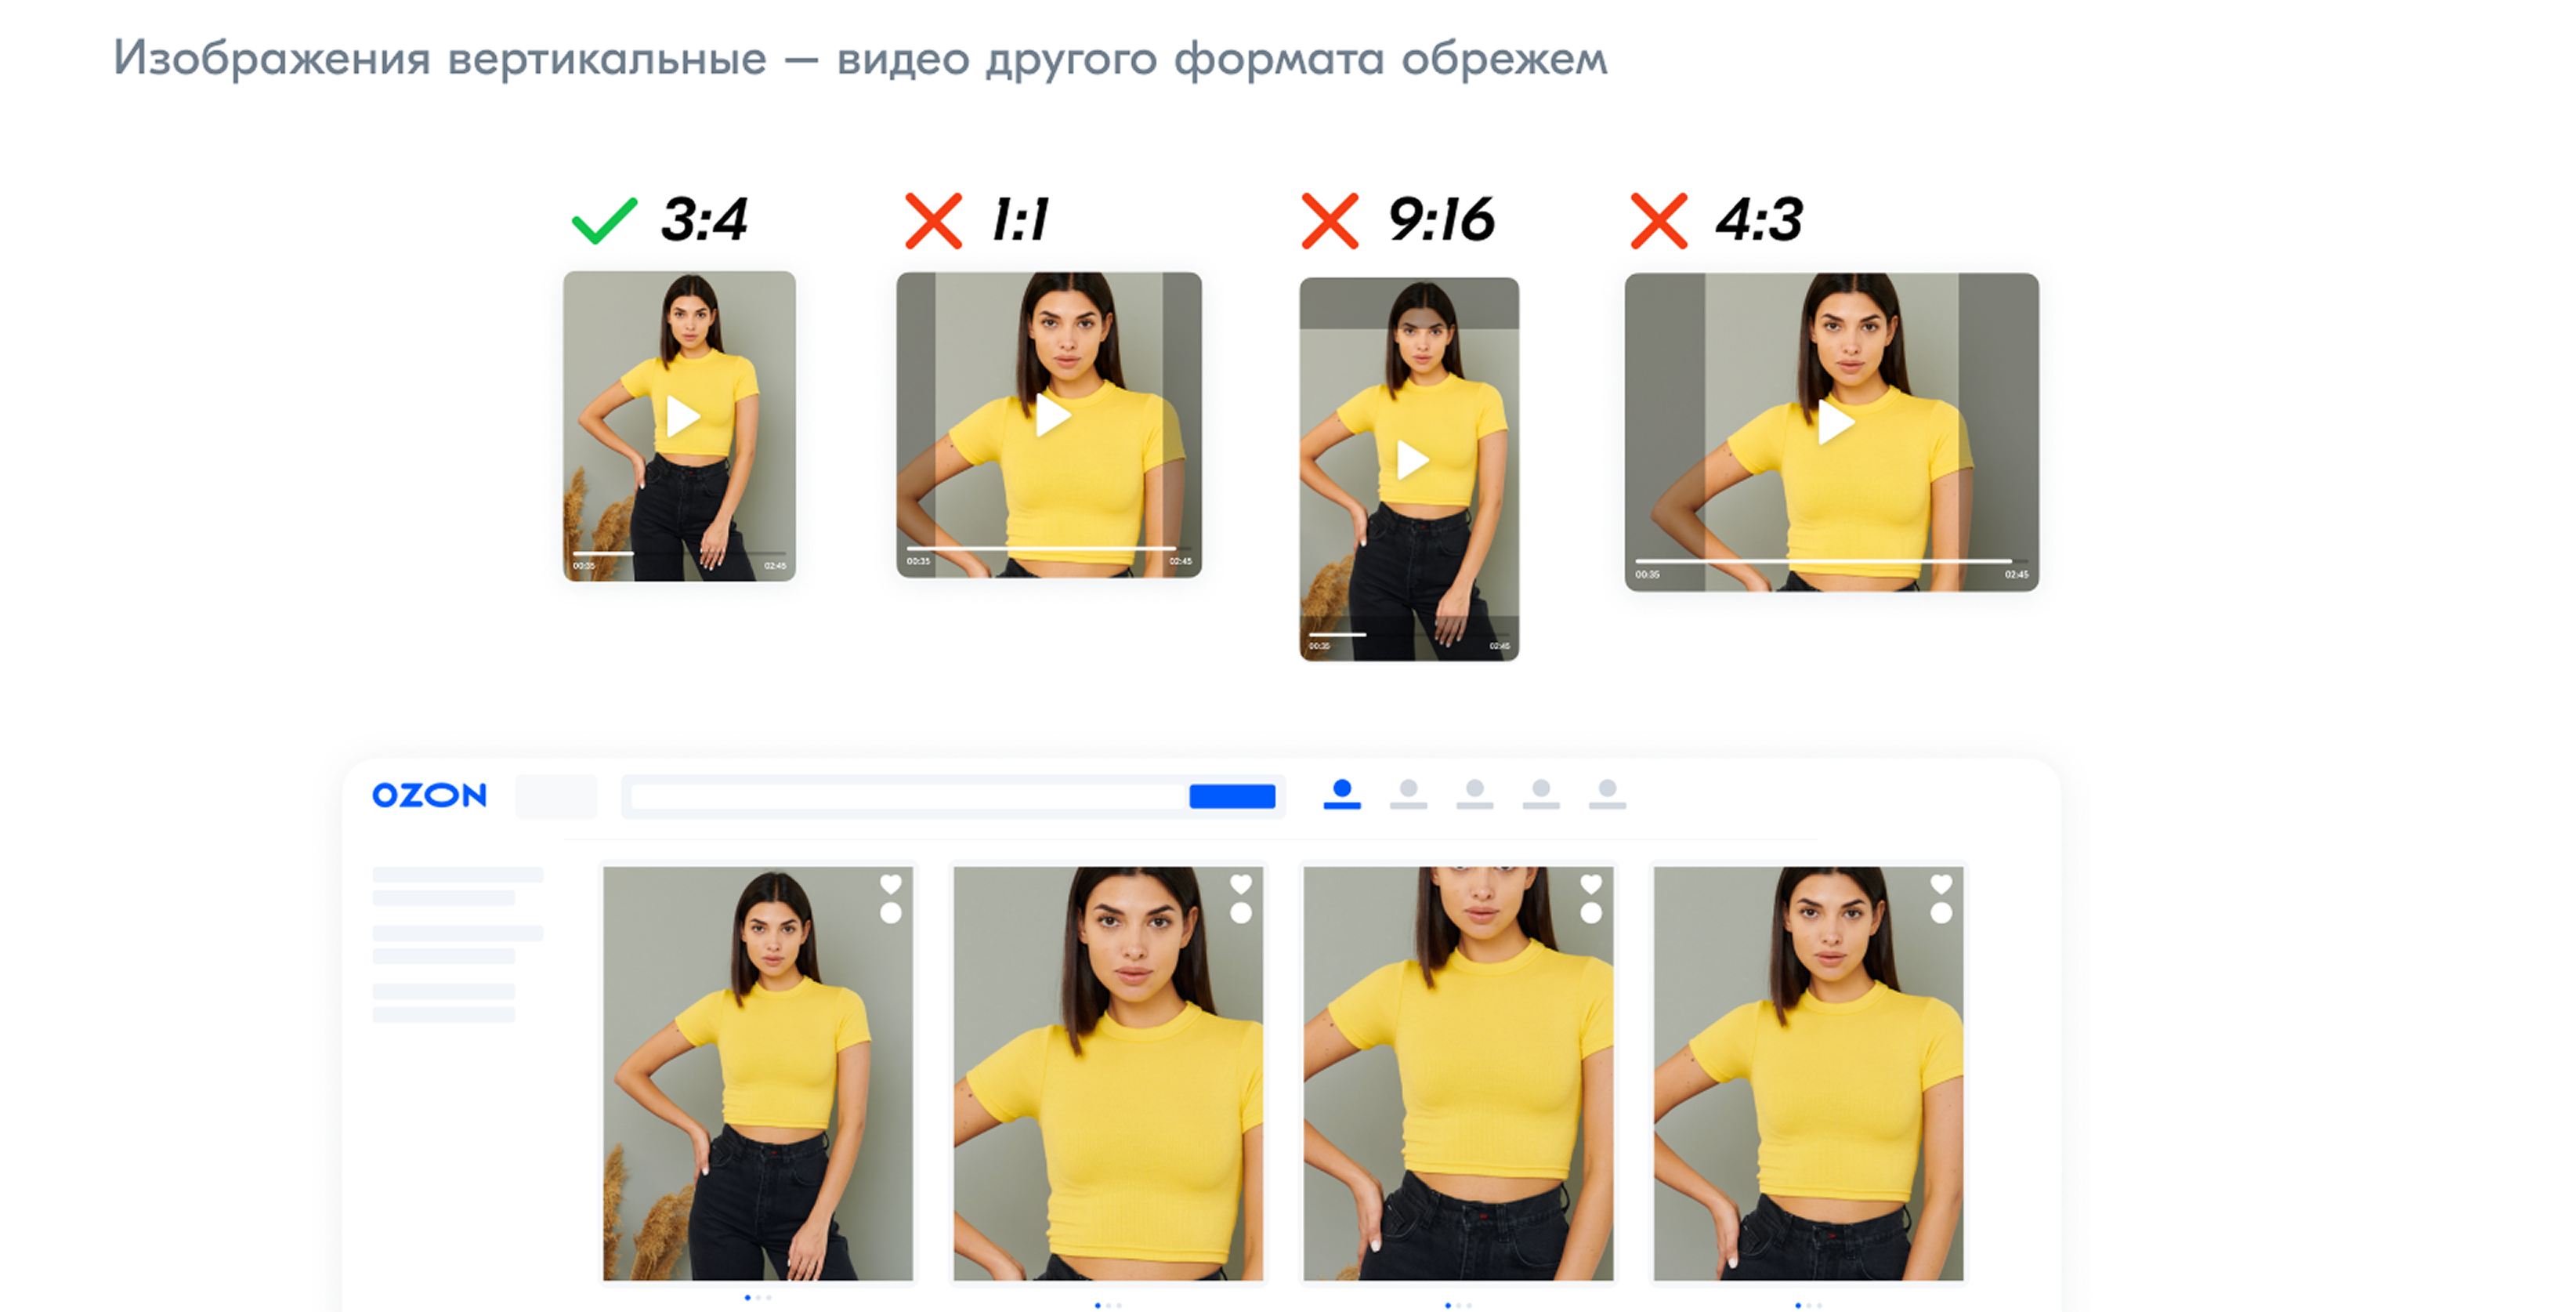Viewport: 2576px width, 1312px height.
Task: Click into the Ozon search field
Action: point(909,796)
